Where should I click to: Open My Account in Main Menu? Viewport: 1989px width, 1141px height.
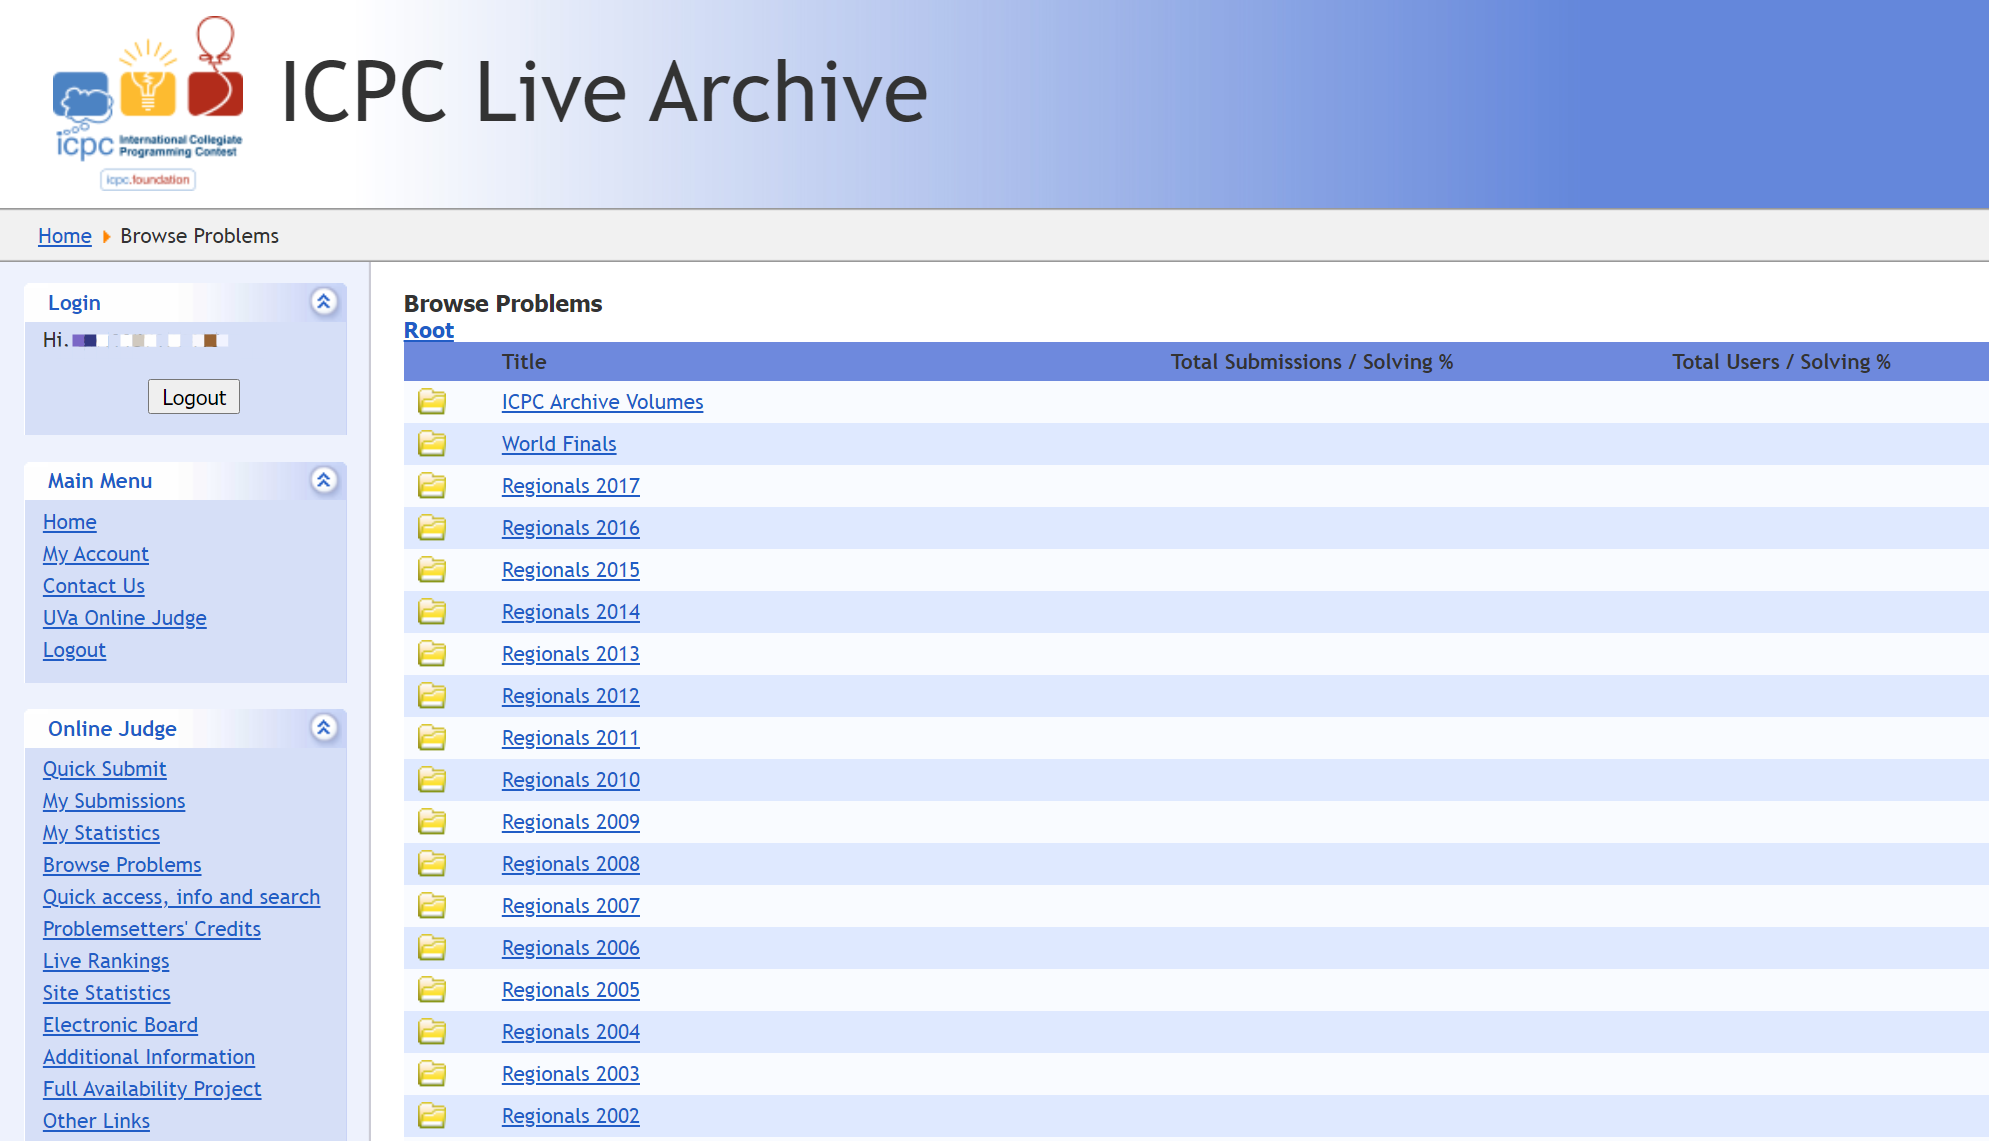coord(95,554)
